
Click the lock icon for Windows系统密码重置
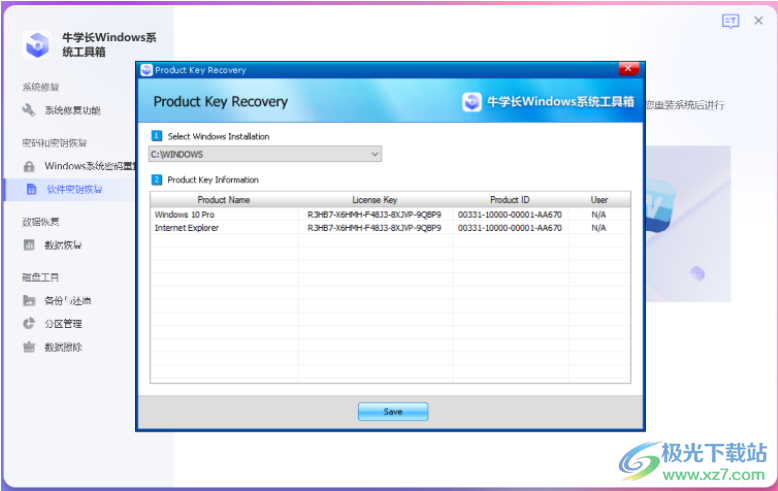click(x=29, y=166)
